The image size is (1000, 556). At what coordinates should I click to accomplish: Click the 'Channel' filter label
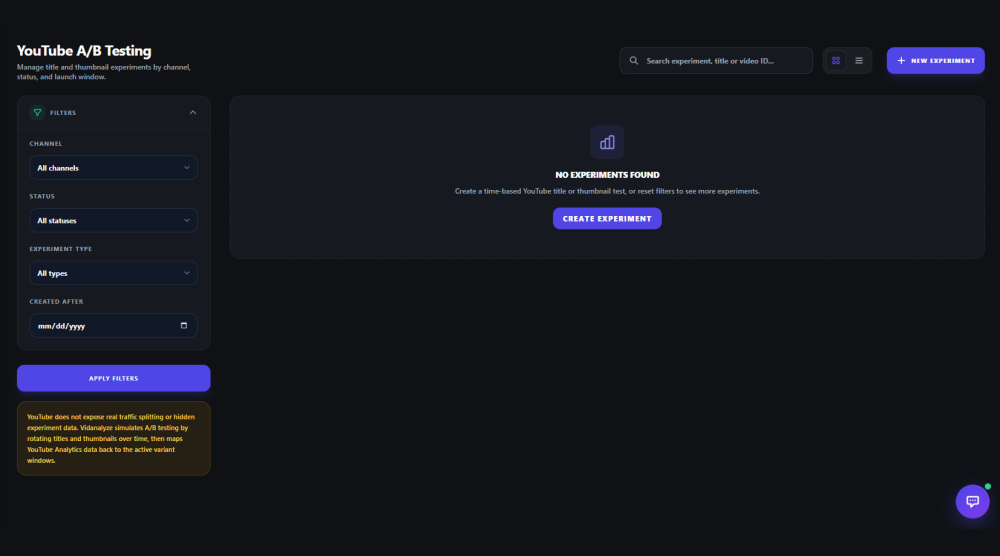45,143
